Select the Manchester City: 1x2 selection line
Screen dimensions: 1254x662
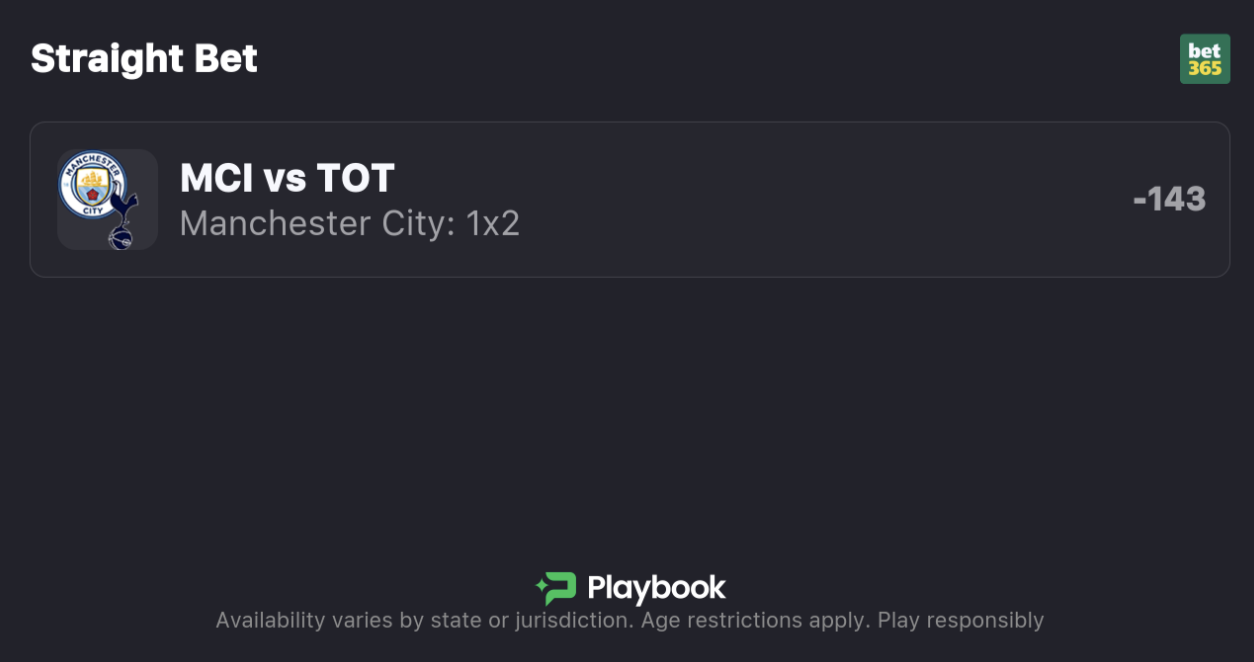(x=349, y=223)
